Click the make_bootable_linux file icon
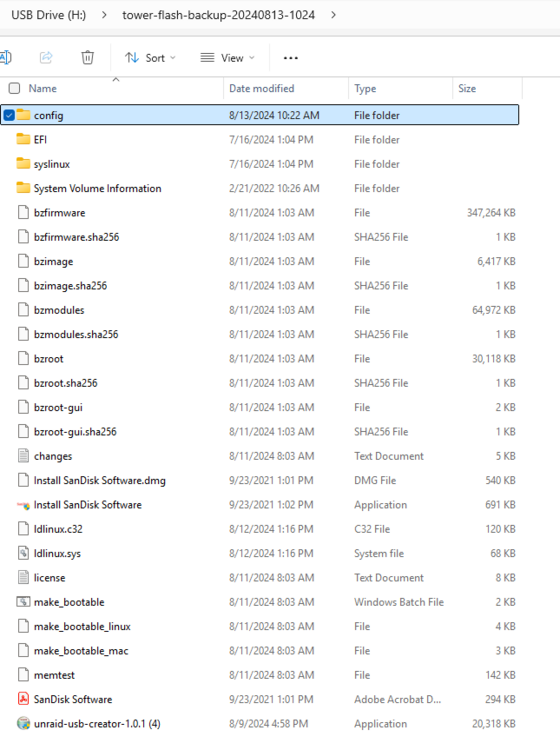The width and height of the screenshot is (560, 750). click(x=23, y=626)
